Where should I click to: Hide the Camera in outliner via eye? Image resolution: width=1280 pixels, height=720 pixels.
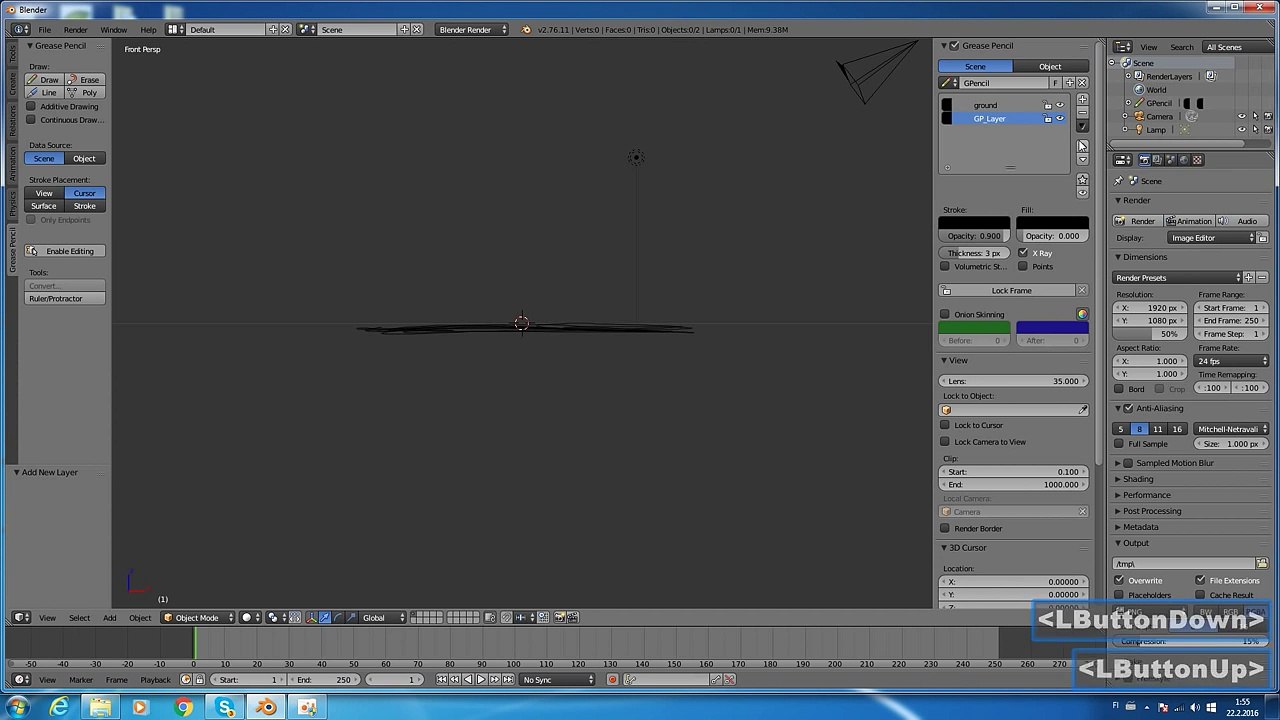(x=1242, y=117)
